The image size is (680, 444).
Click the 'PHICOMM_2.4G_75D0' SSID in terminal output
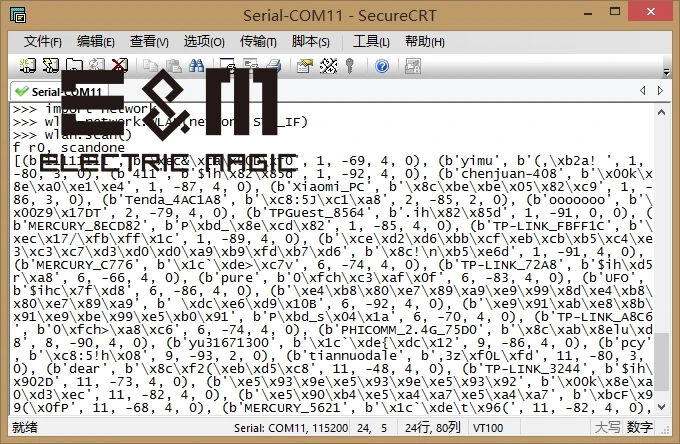pos(409,330)
